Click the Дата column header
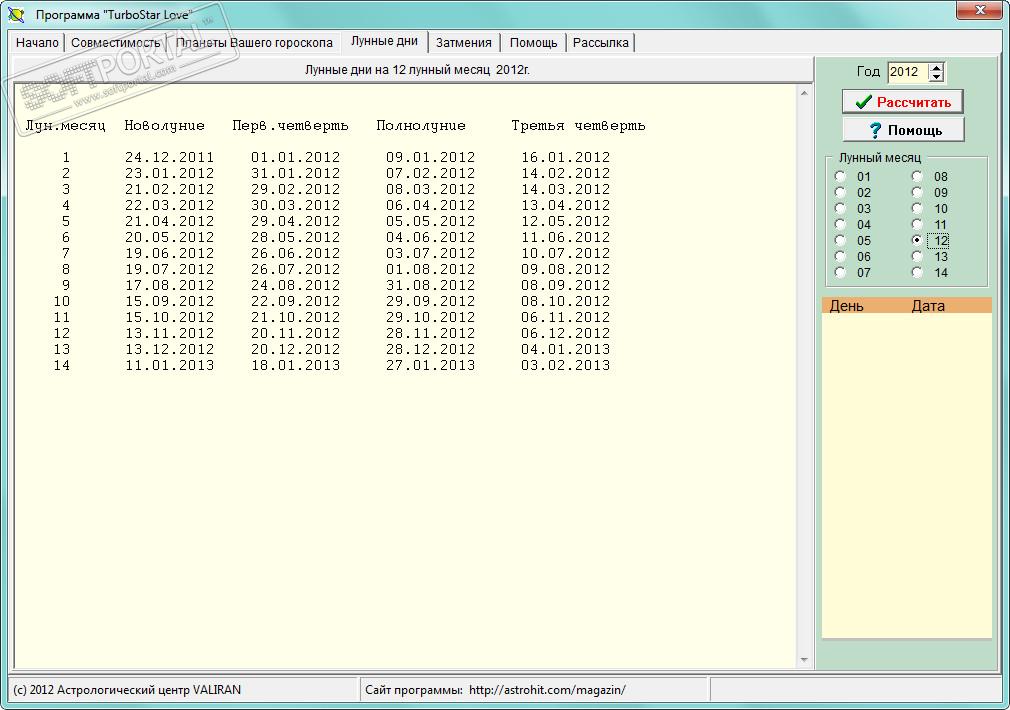Viewport: 1010px width, 710px height. [928, 306]
